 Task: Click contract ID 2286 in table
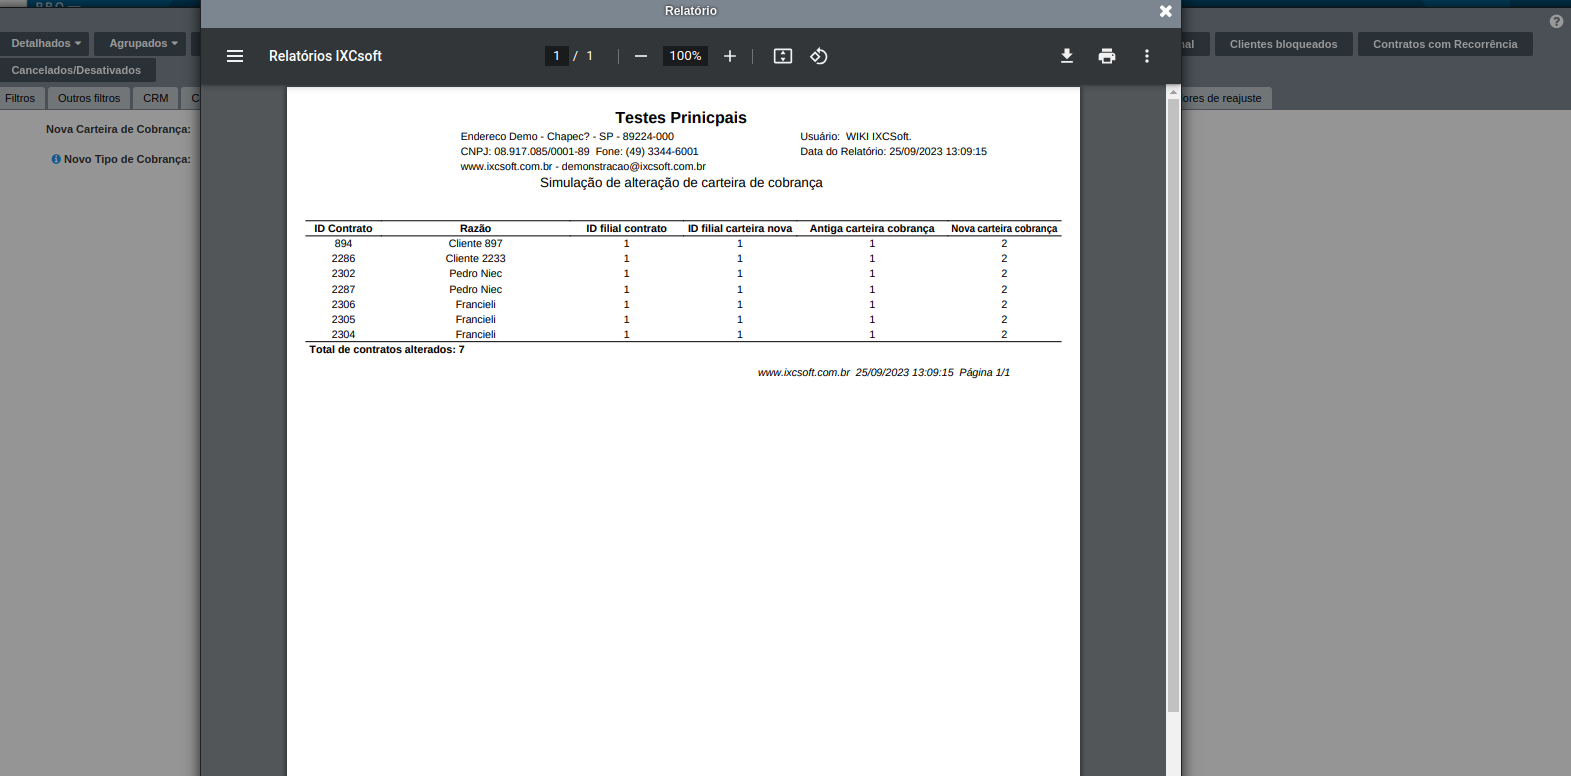(343, 259)
